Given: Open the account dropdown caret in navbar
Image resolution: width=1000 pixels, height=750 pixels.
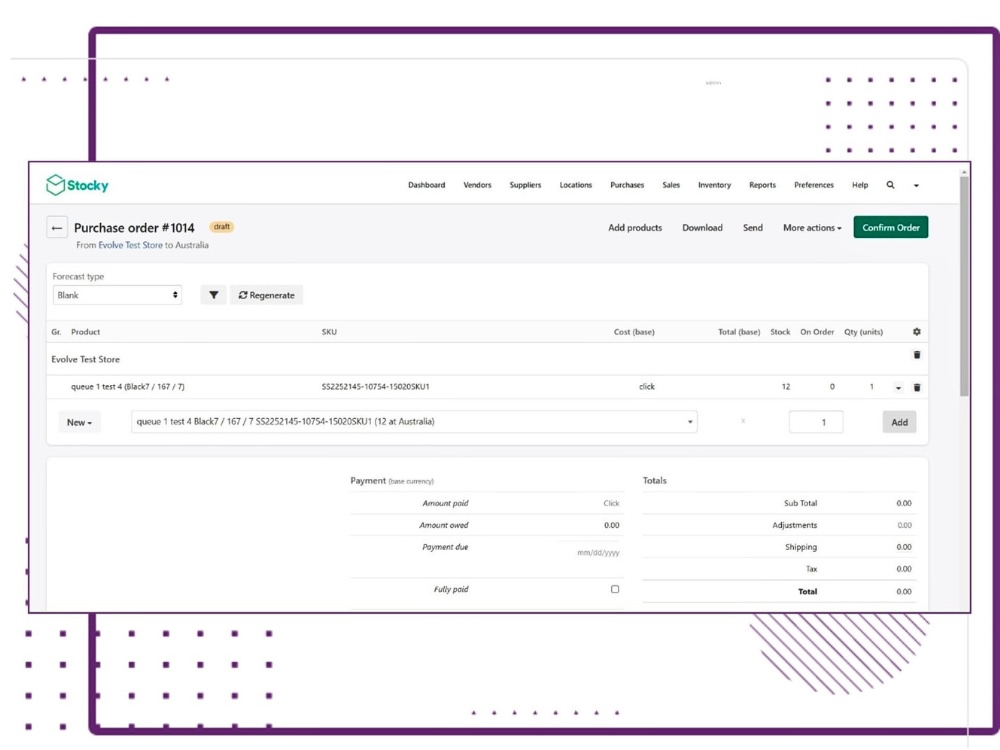Looking at the screenshot, I should tap(916, 186).
